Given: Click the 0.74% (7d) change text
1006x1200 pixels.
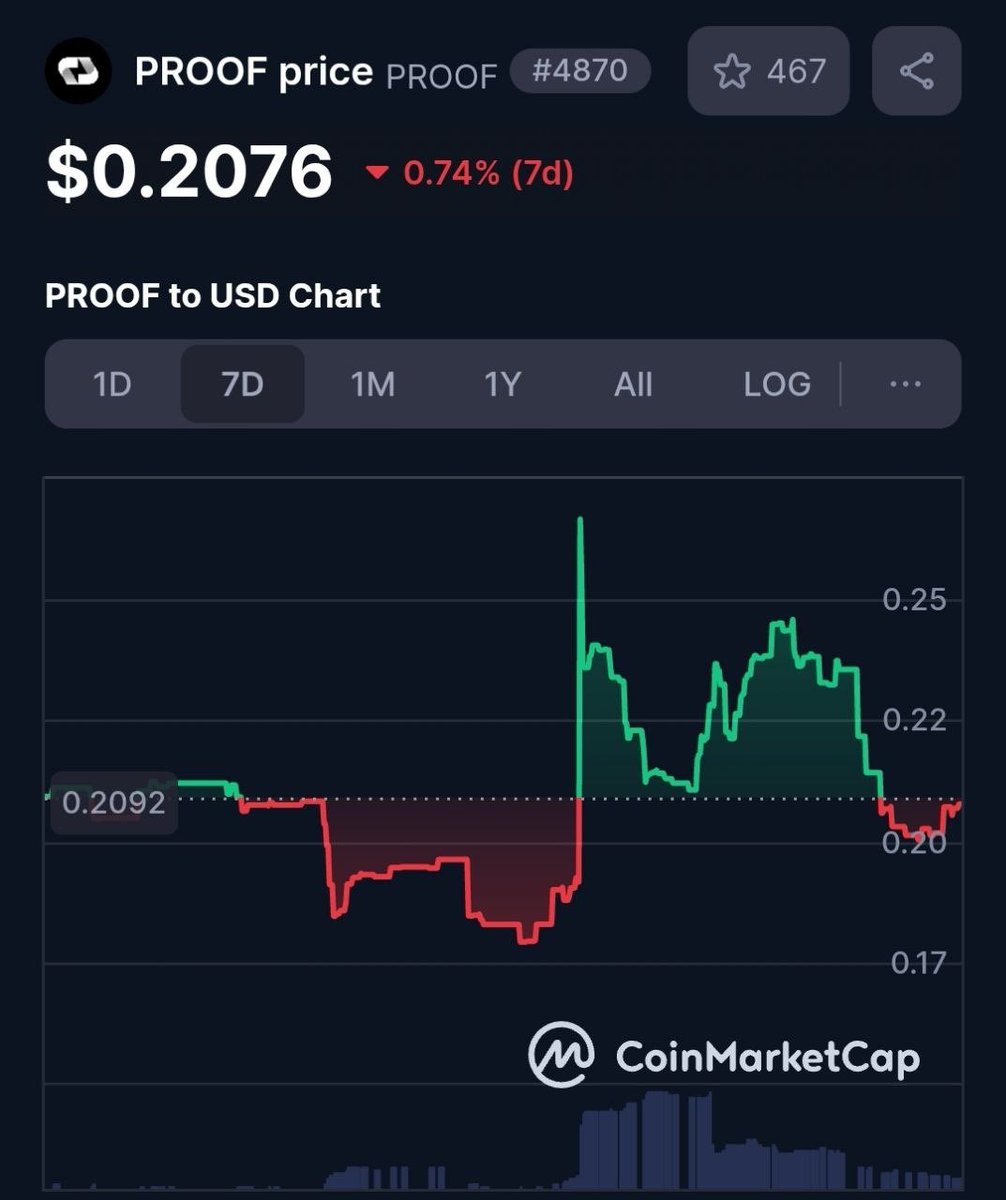Looking at the screenshot, I should (x=488, y=174).
